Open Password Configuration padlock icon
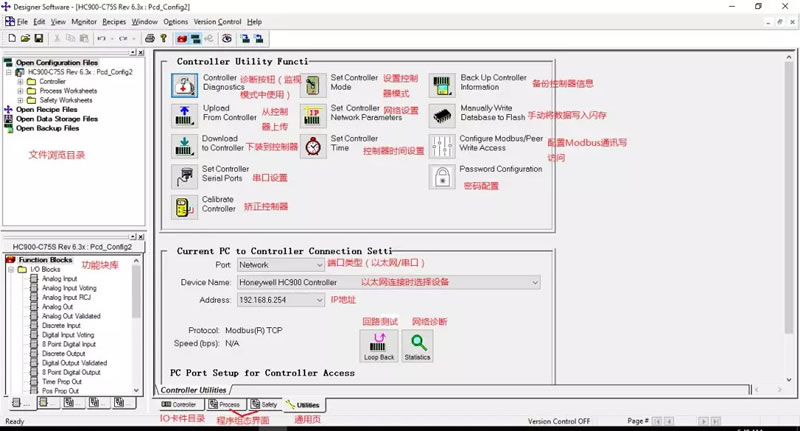Screen dimensions: 800x431 click(x=442, y=176)
